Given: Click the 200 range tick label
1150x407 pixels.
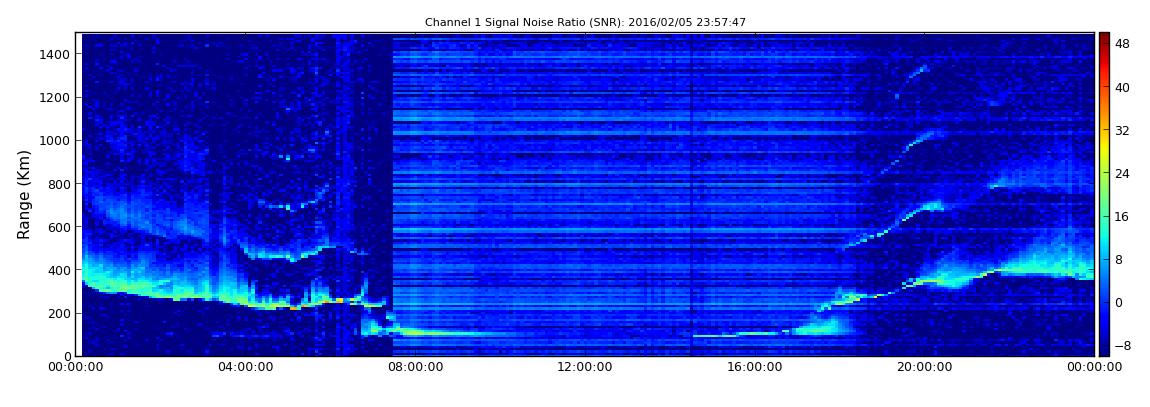Looking at the screenshot, I should [x=59, y=314].
